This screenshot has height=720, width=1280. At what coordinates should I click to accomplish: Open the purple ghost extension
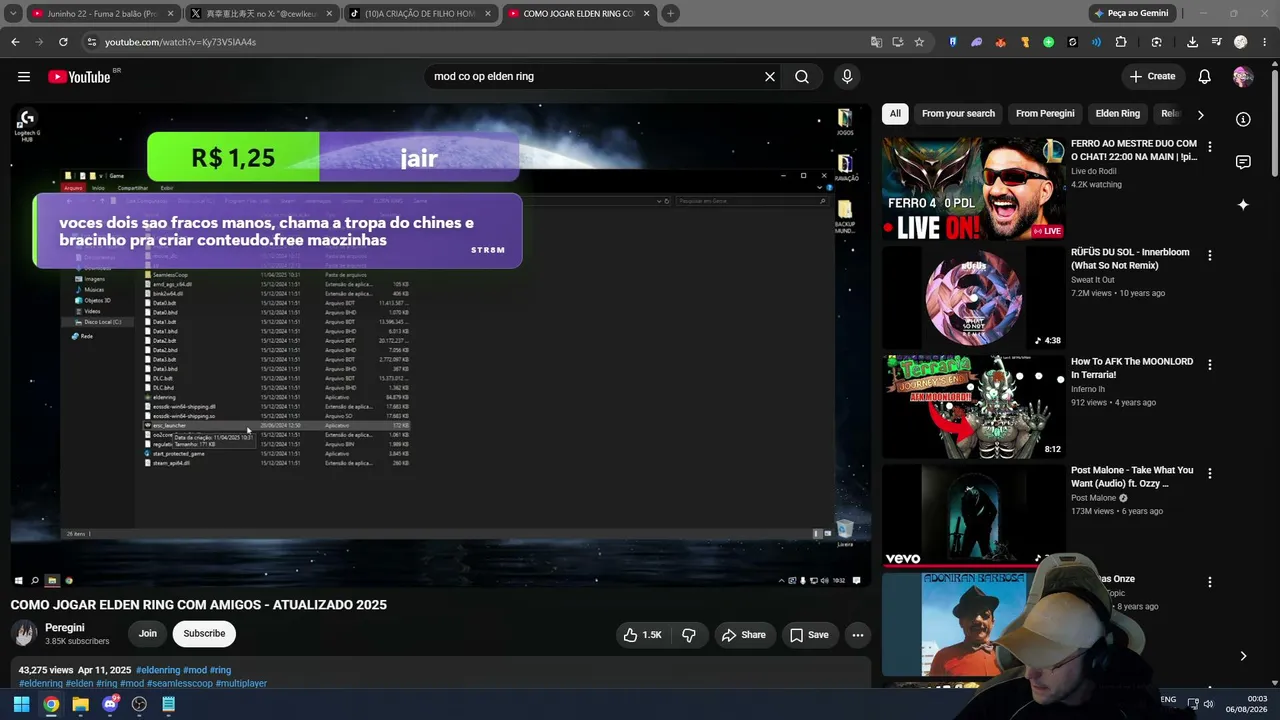click(x=977, y=42)
